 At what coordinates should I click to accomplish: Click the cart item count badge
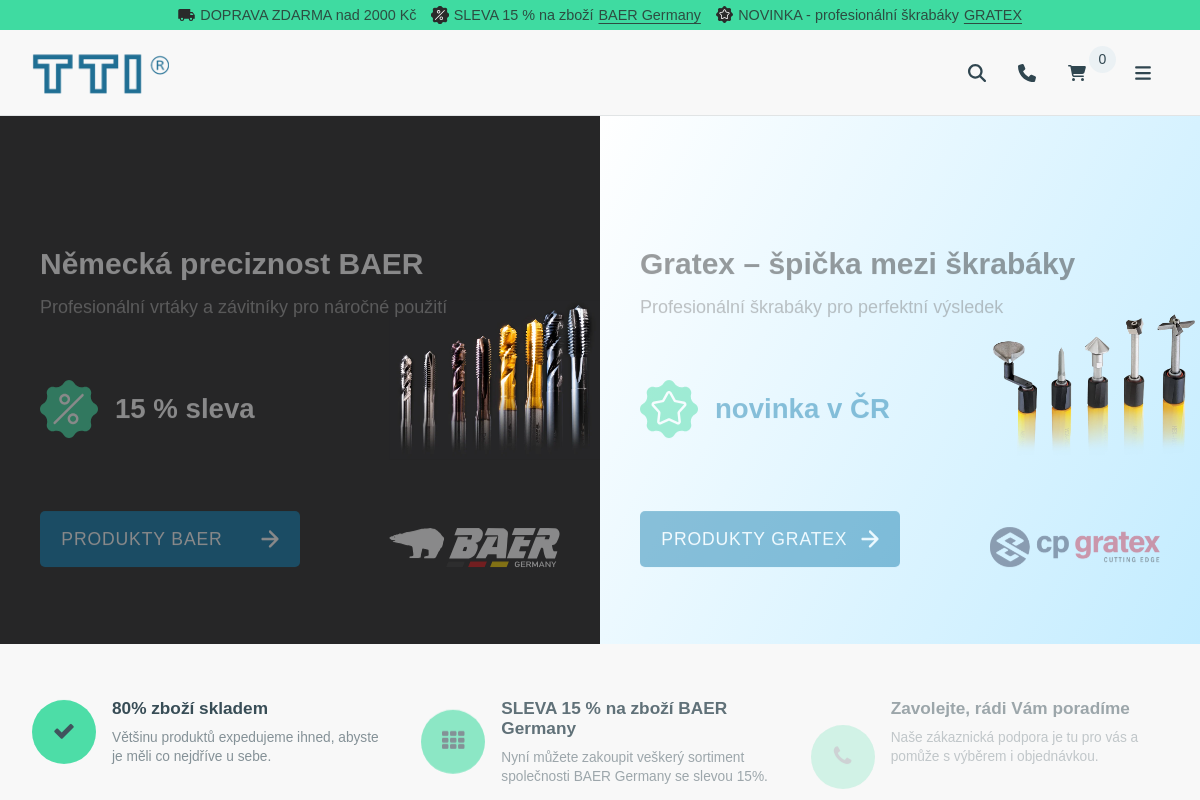coord(1102,59)
